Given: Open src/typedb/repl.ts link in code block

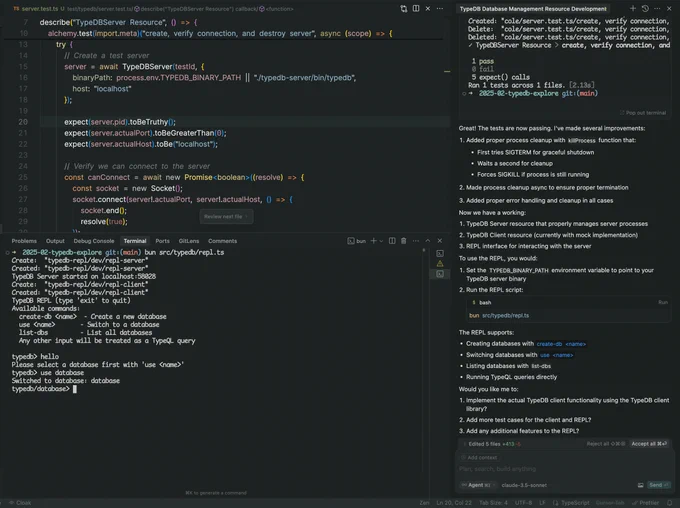Looking at the screenshot, I should [x=505, y=315].
